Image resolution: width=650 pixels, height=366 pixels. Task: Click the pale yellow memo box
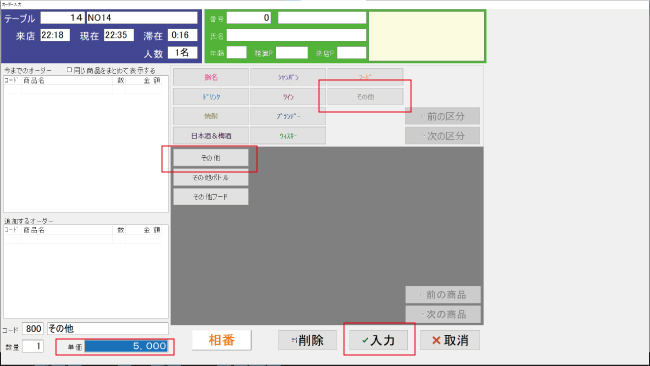coord(427,36)
